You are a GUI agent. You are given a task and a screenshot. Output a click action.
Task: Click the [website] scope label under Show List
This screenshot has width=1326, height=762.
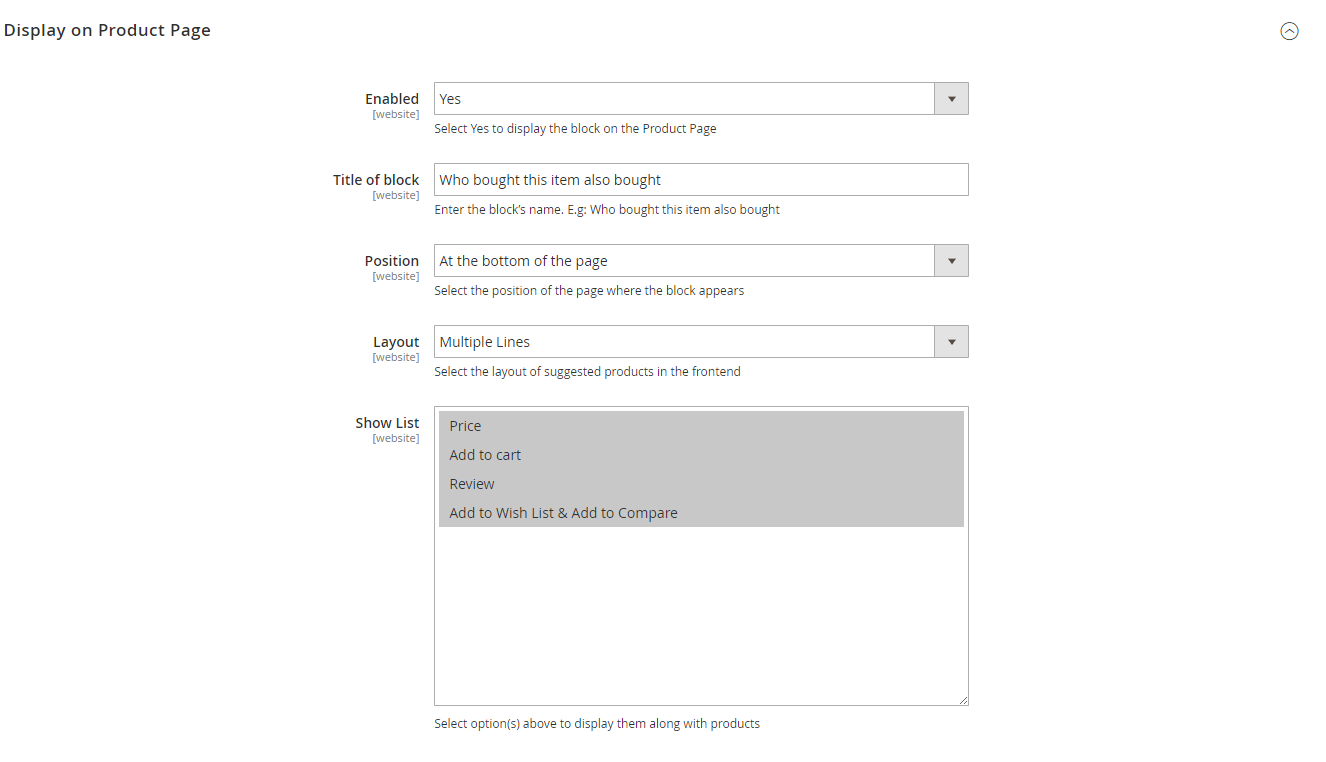pyautogui.click(x=396, y=438)
